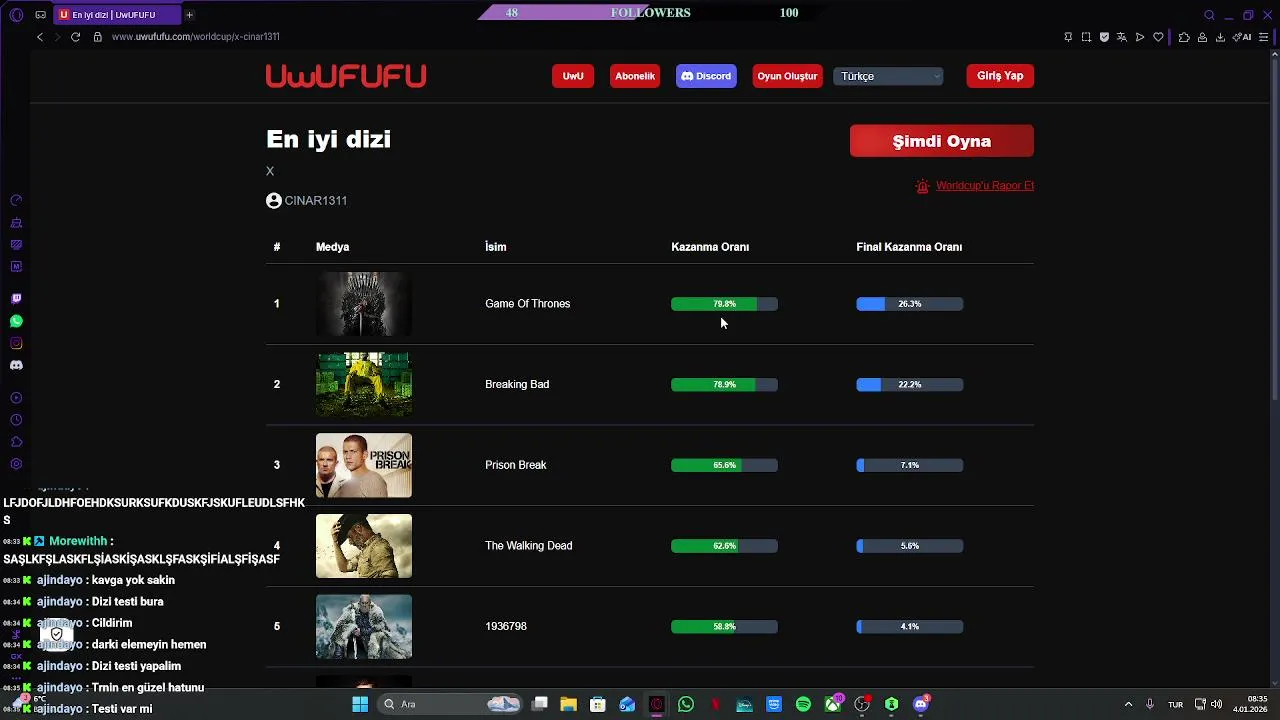Open CINAR1311 author profile
Image resolution: width=1280 pixels, height=720 pixels.
tap(307, 200)
